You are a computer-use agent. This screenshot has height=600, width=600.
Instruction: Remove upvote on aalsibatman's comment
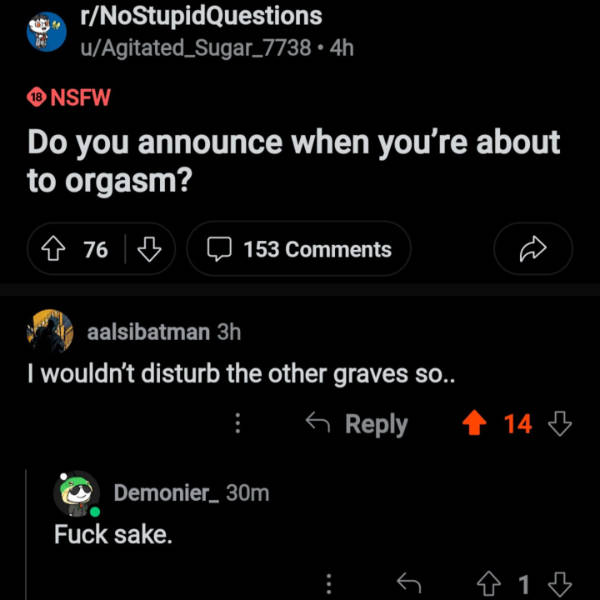(x=474, y=424)
